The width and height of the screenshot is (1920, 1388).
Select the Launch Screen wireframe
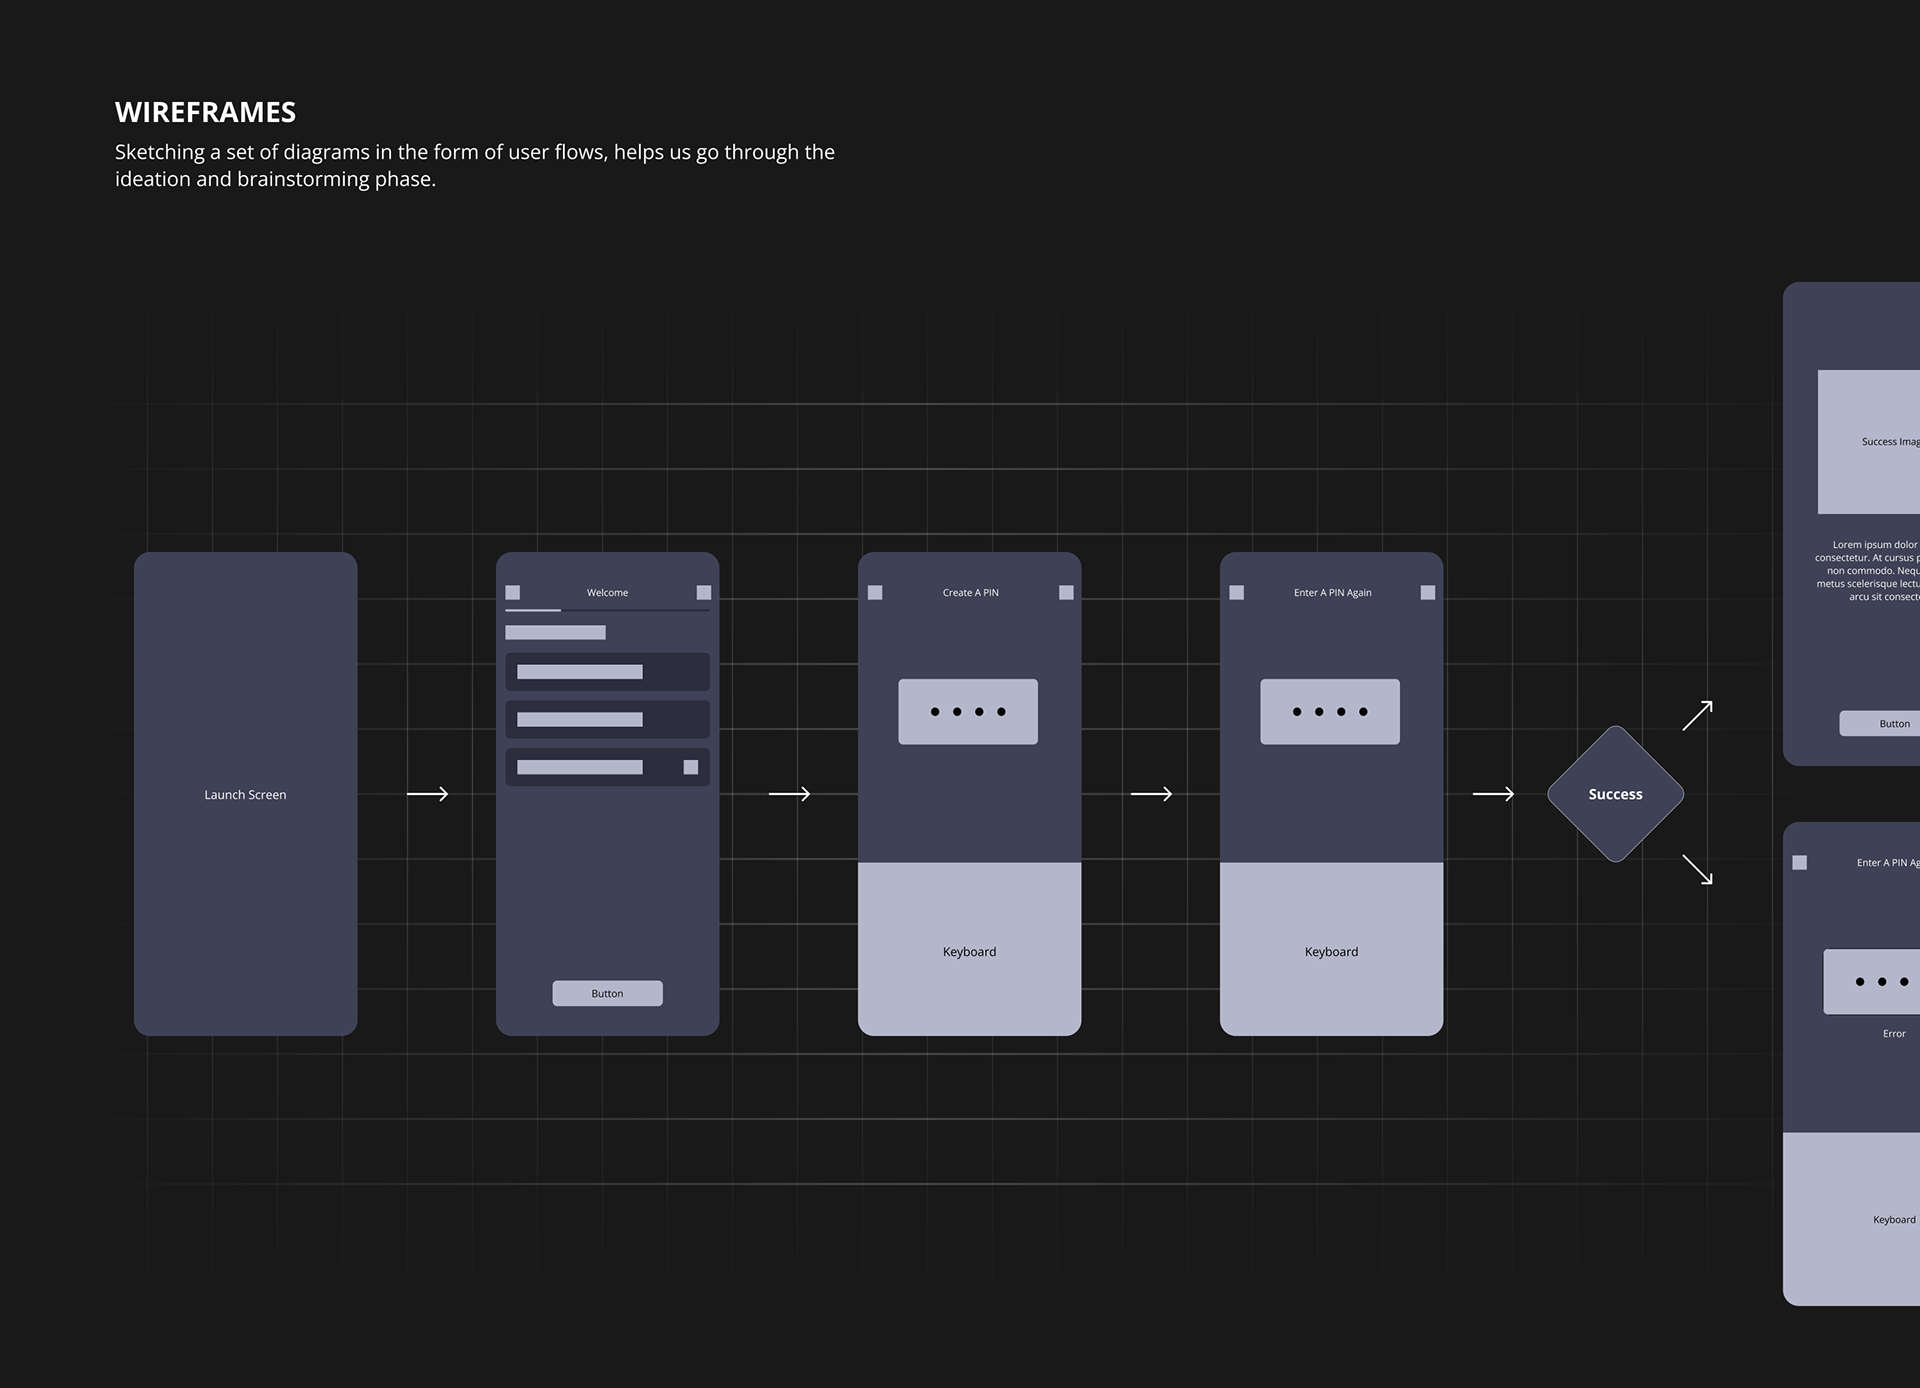(x=245, y=794)
